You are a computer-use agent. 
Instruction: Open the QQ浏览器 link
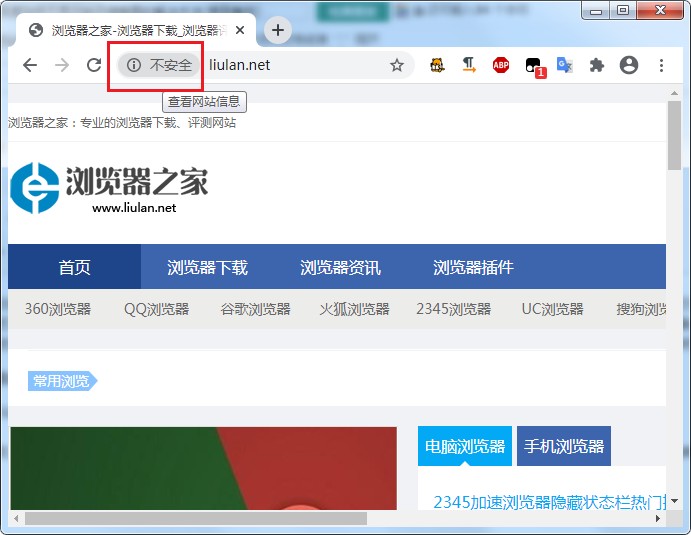(156, 309)
